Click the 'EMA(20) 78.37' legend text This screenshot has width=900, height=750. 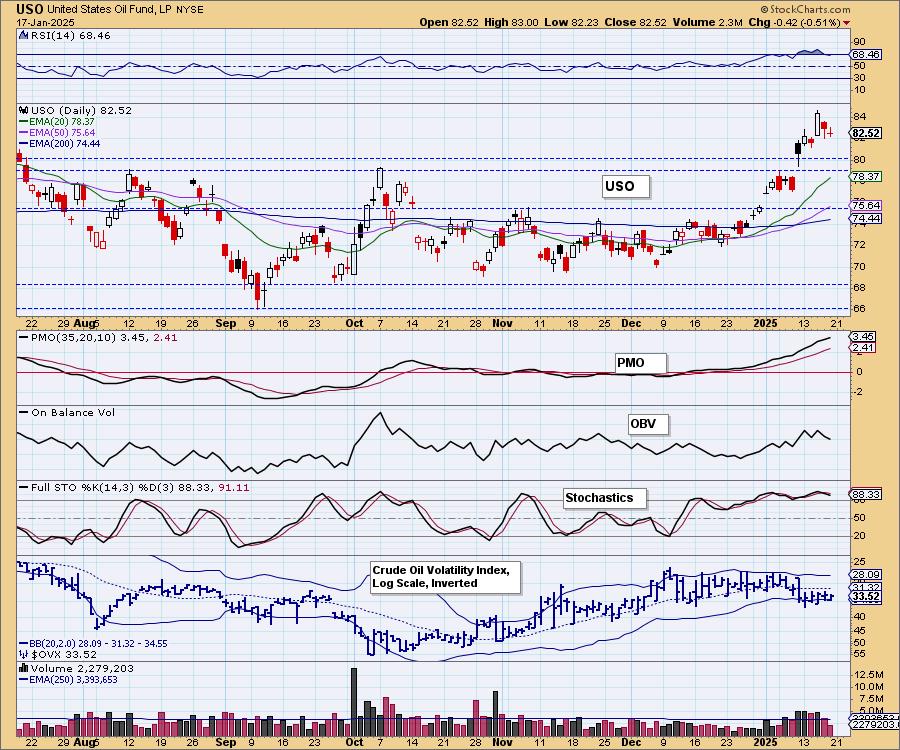pos(61,122)
